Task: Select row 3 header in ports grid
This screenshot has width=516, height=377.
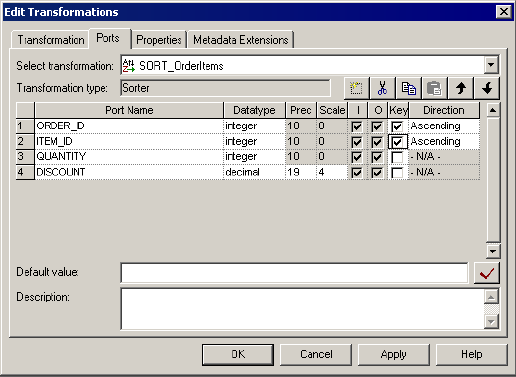Action: [x=25, y=156]
